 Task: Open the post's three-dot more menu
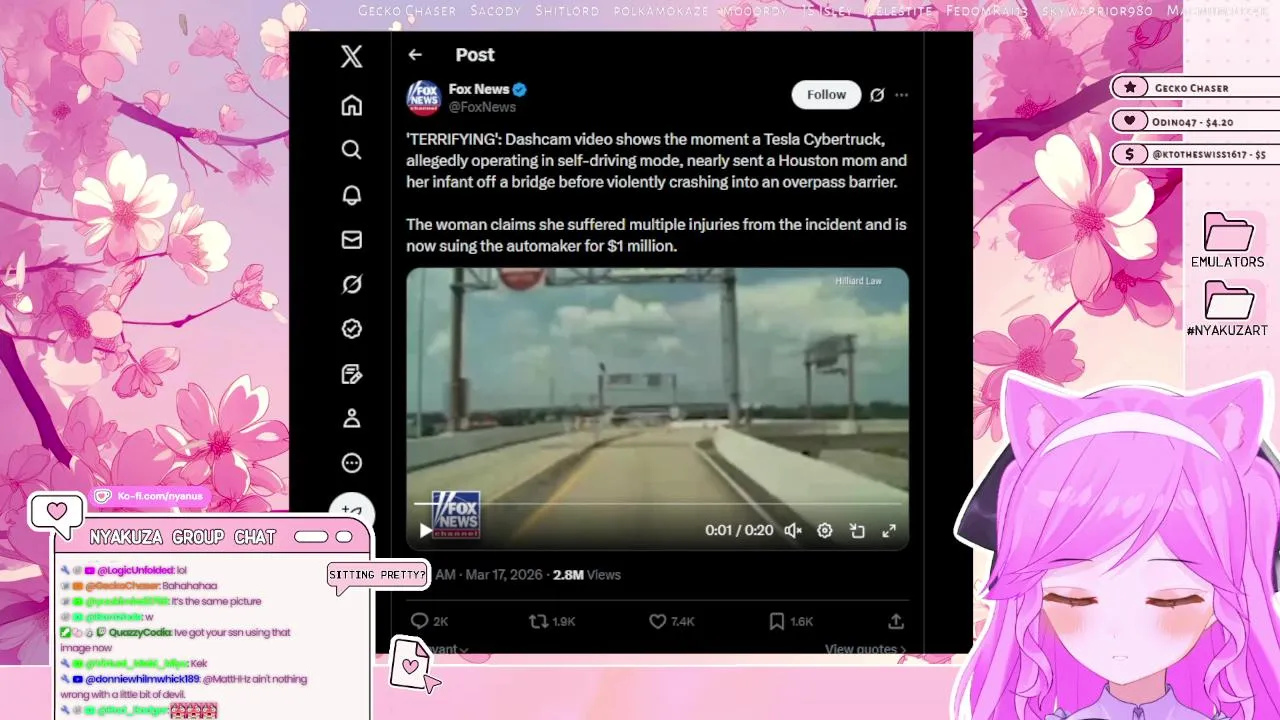(902, 95)
